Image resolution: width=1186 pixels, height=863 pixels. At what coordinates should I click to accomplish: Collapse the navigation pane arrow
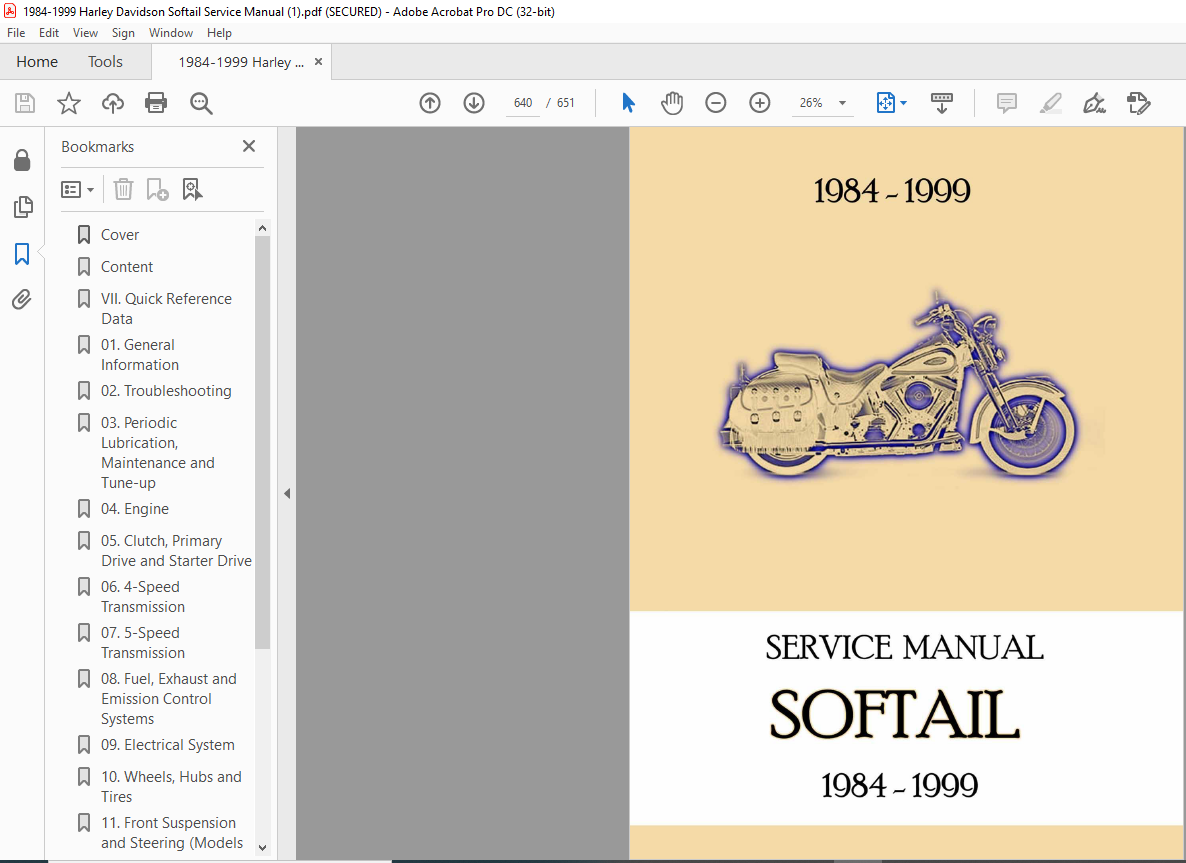tap(287, 494)
